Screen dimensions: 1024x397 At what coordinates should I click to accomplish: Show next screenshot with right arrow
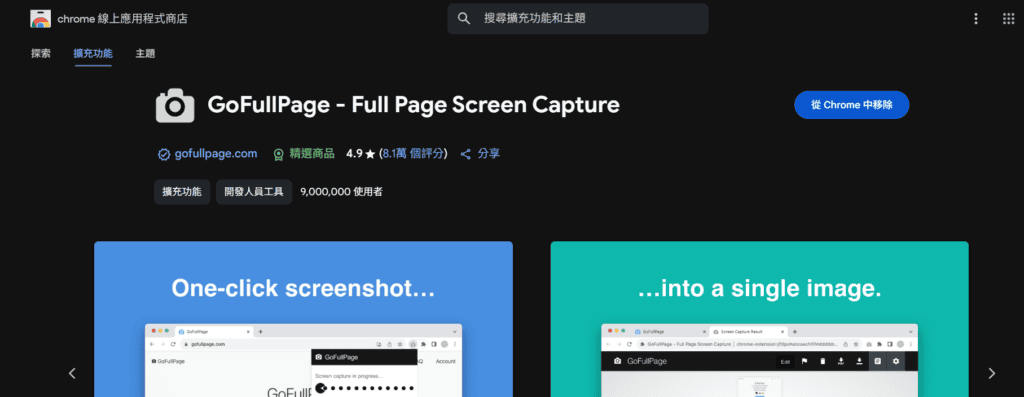click(x=991, y=373)
